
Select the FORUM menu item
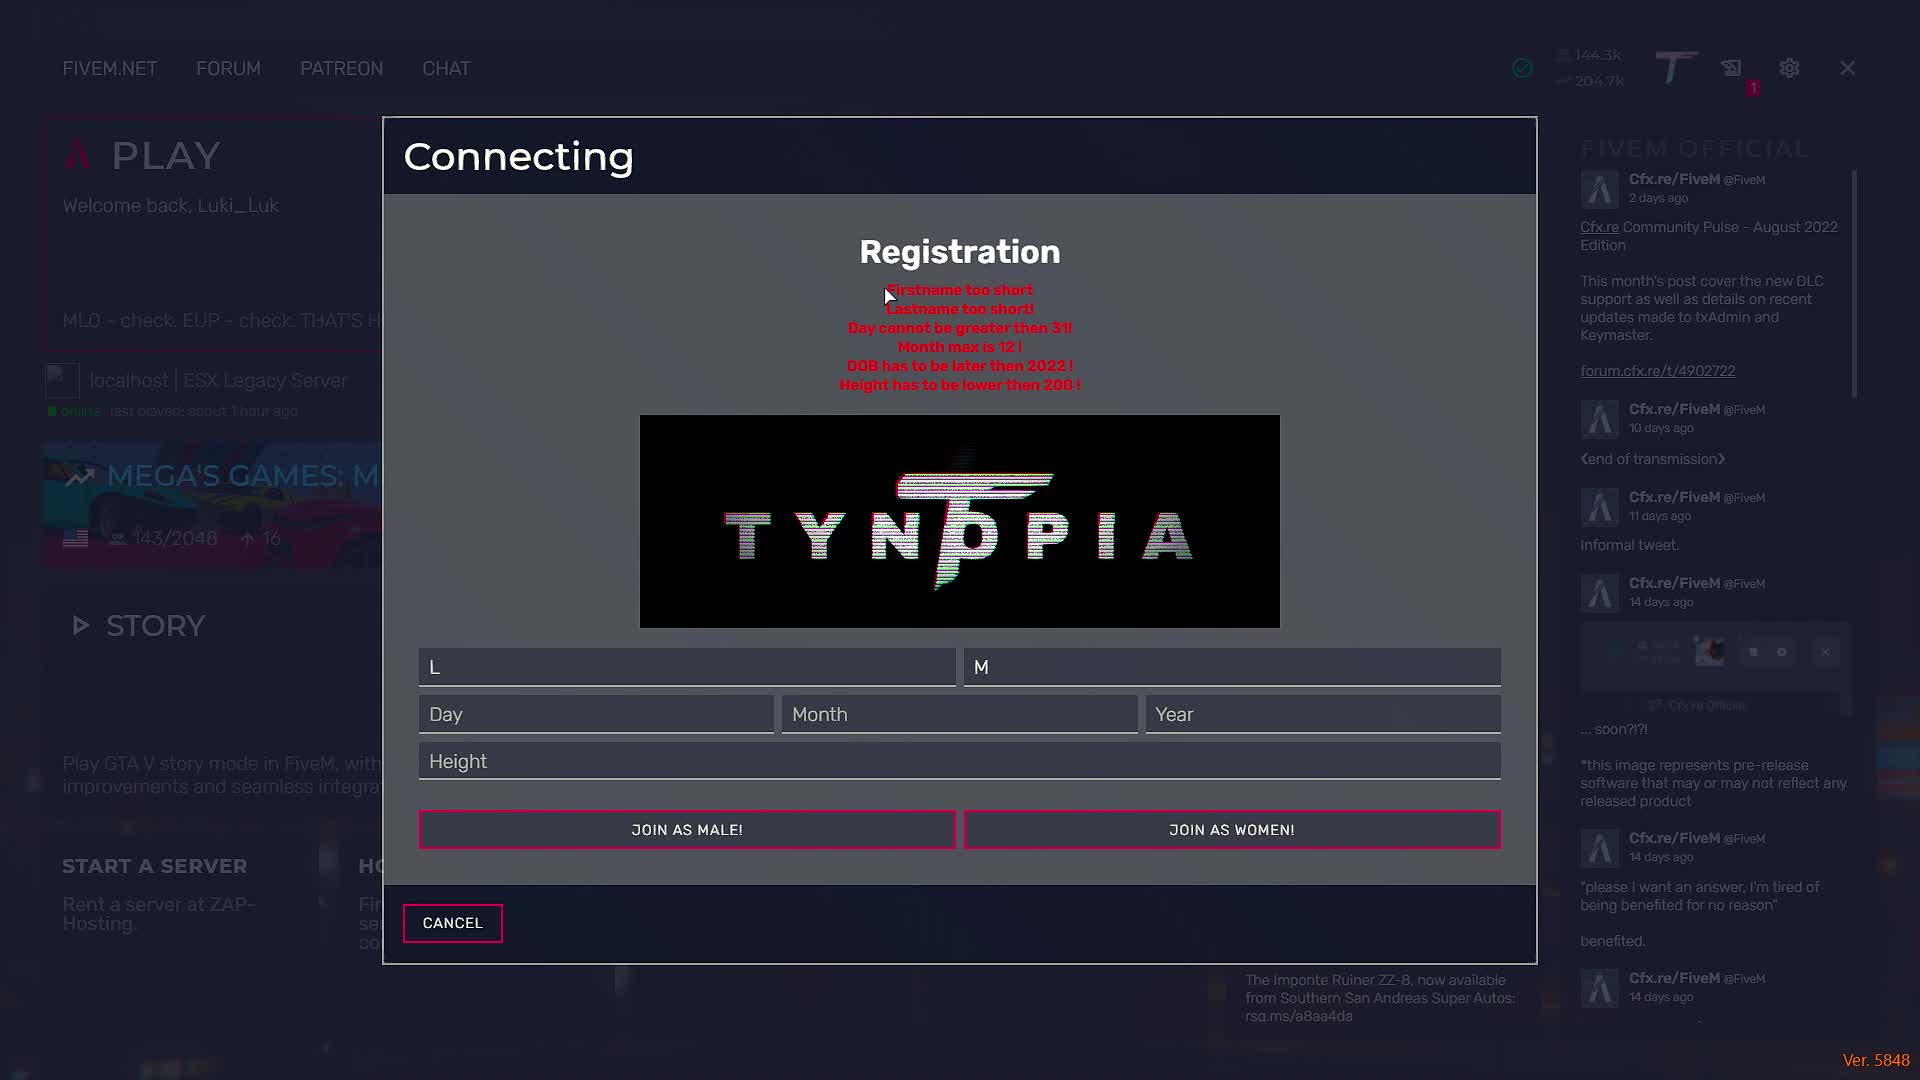[x=228, y=68]
